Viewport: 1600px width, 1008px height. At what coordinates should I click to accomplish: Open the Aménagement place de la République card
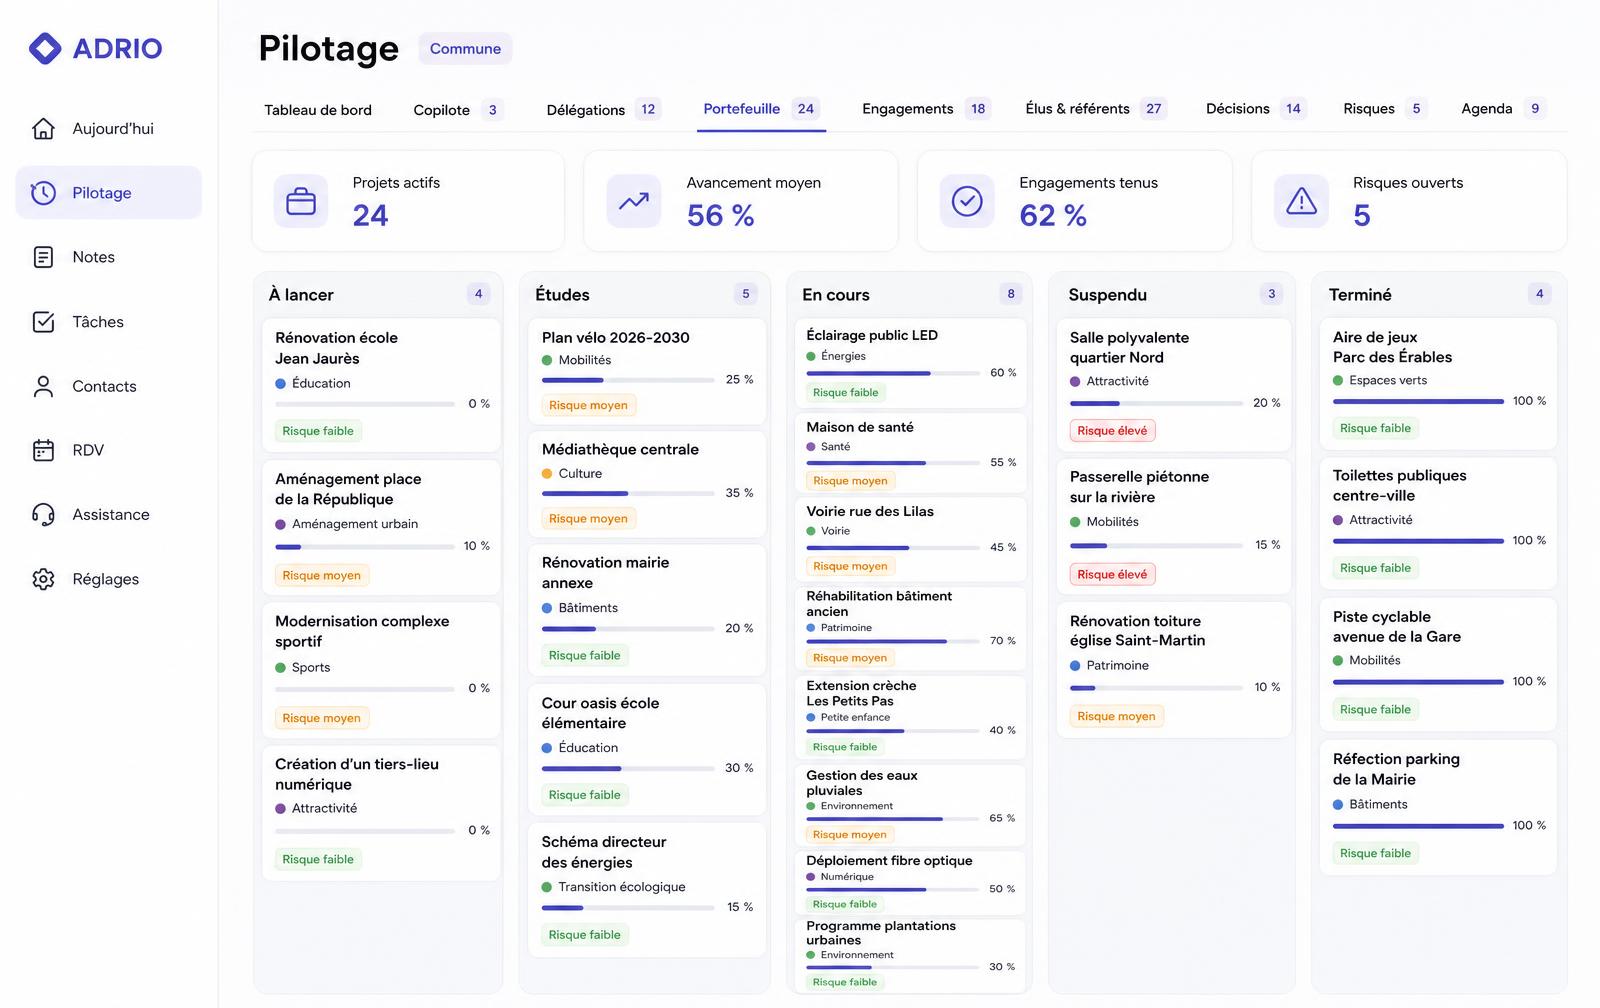tap(381, 527)
